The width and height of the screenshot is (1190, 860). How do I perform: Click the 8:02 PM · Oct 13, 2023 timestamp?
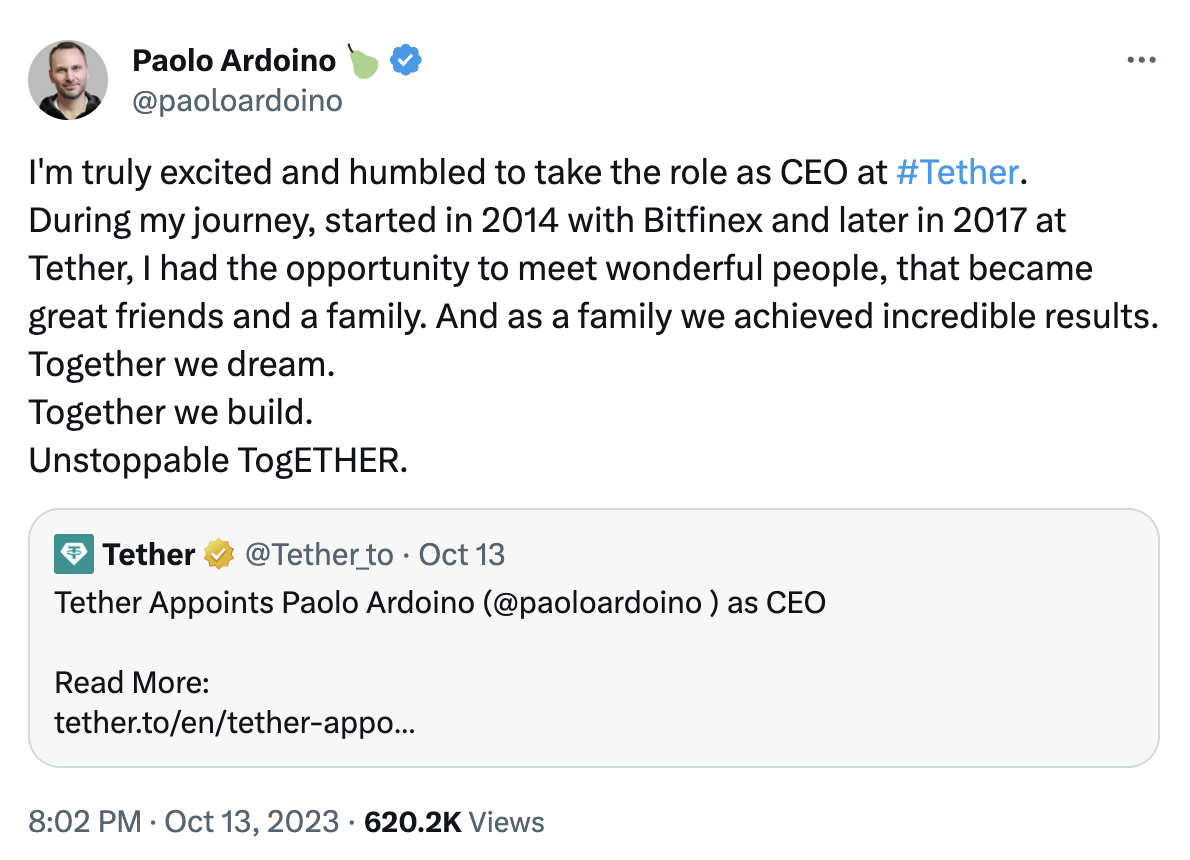tap(184, 822)
